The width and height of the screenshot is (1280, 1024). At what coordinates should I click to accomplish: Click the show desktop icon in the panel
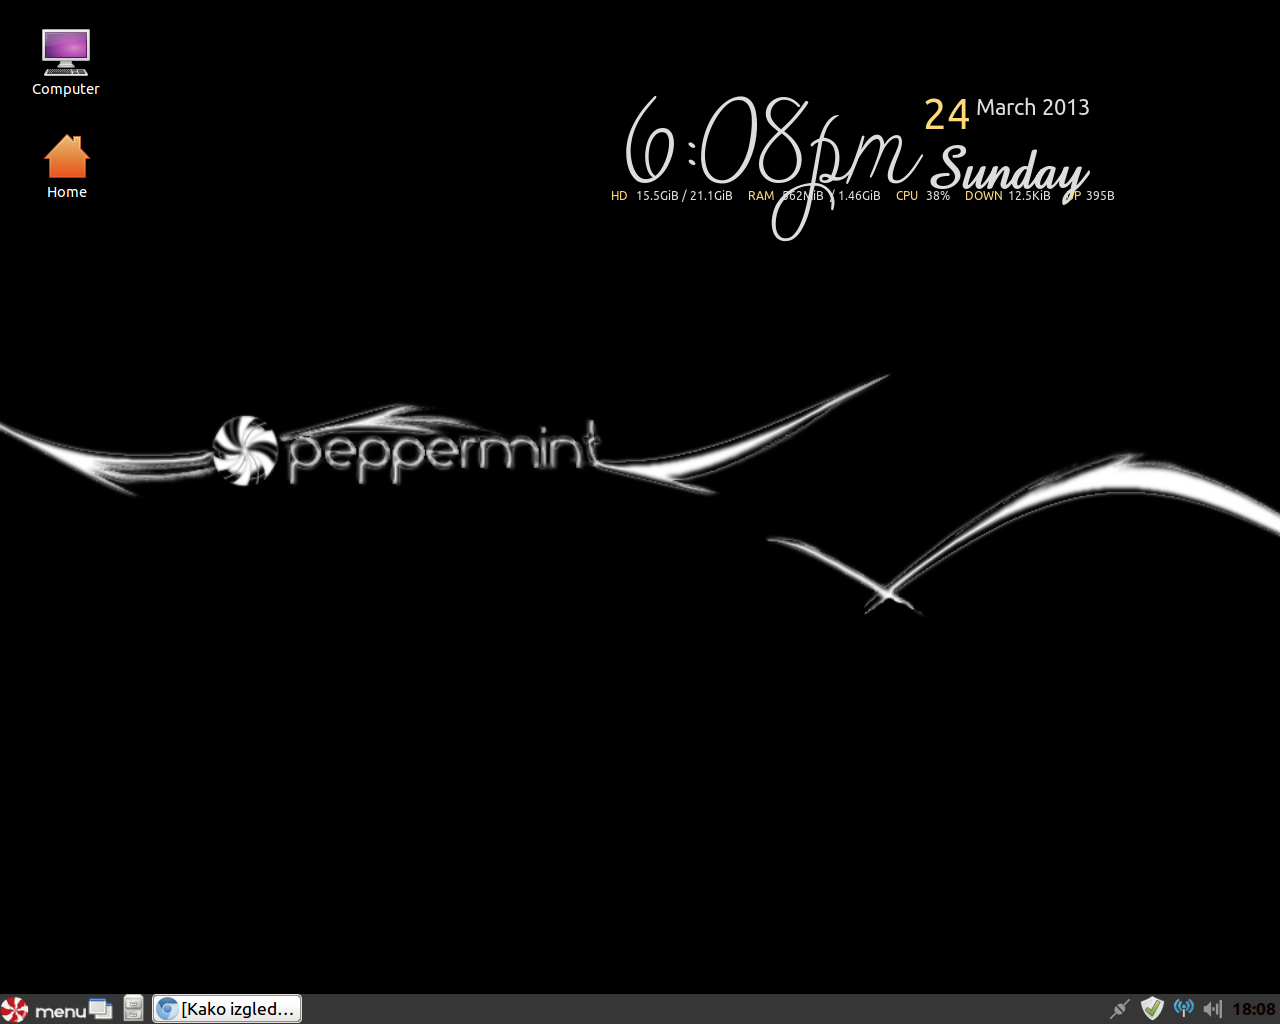101,1009
